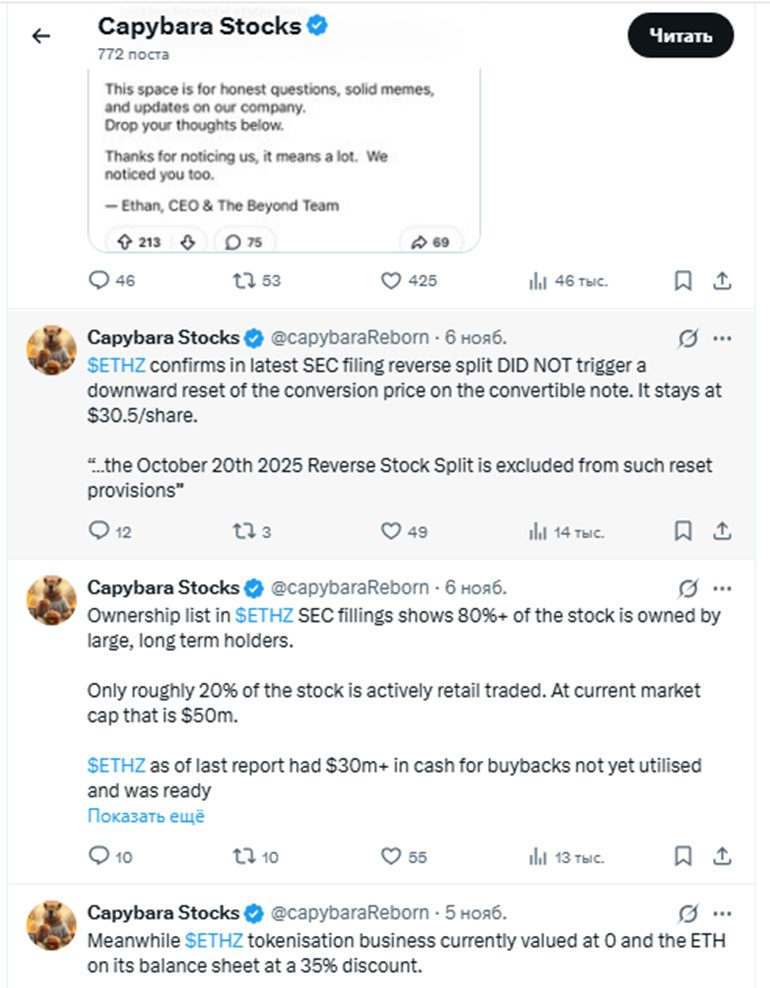View analytics of ownership list post

pos(538,856)
